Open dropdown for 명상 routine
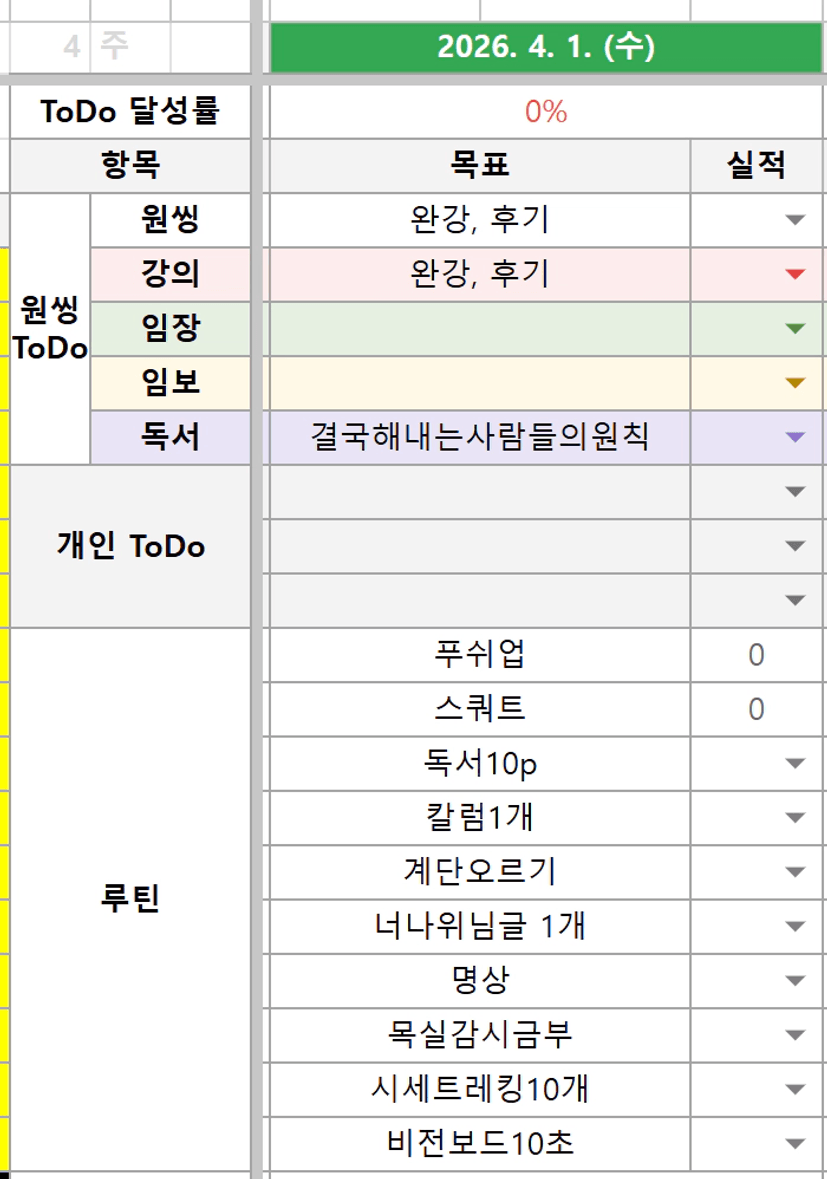This screenshot has width=827, height=1179. point(796,981)
